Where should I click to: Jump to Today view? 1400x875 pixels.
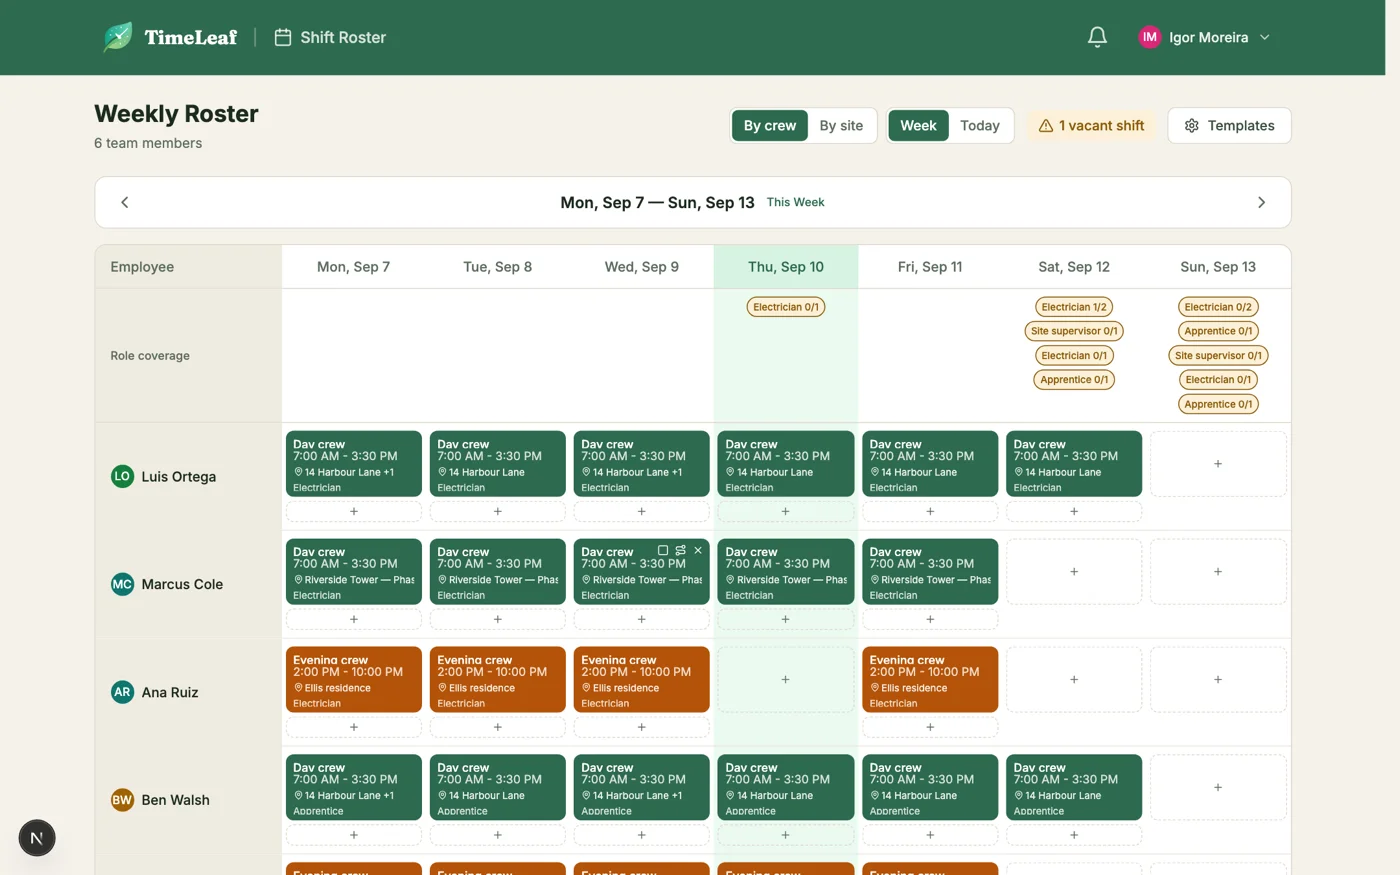[x=980, y=125]
